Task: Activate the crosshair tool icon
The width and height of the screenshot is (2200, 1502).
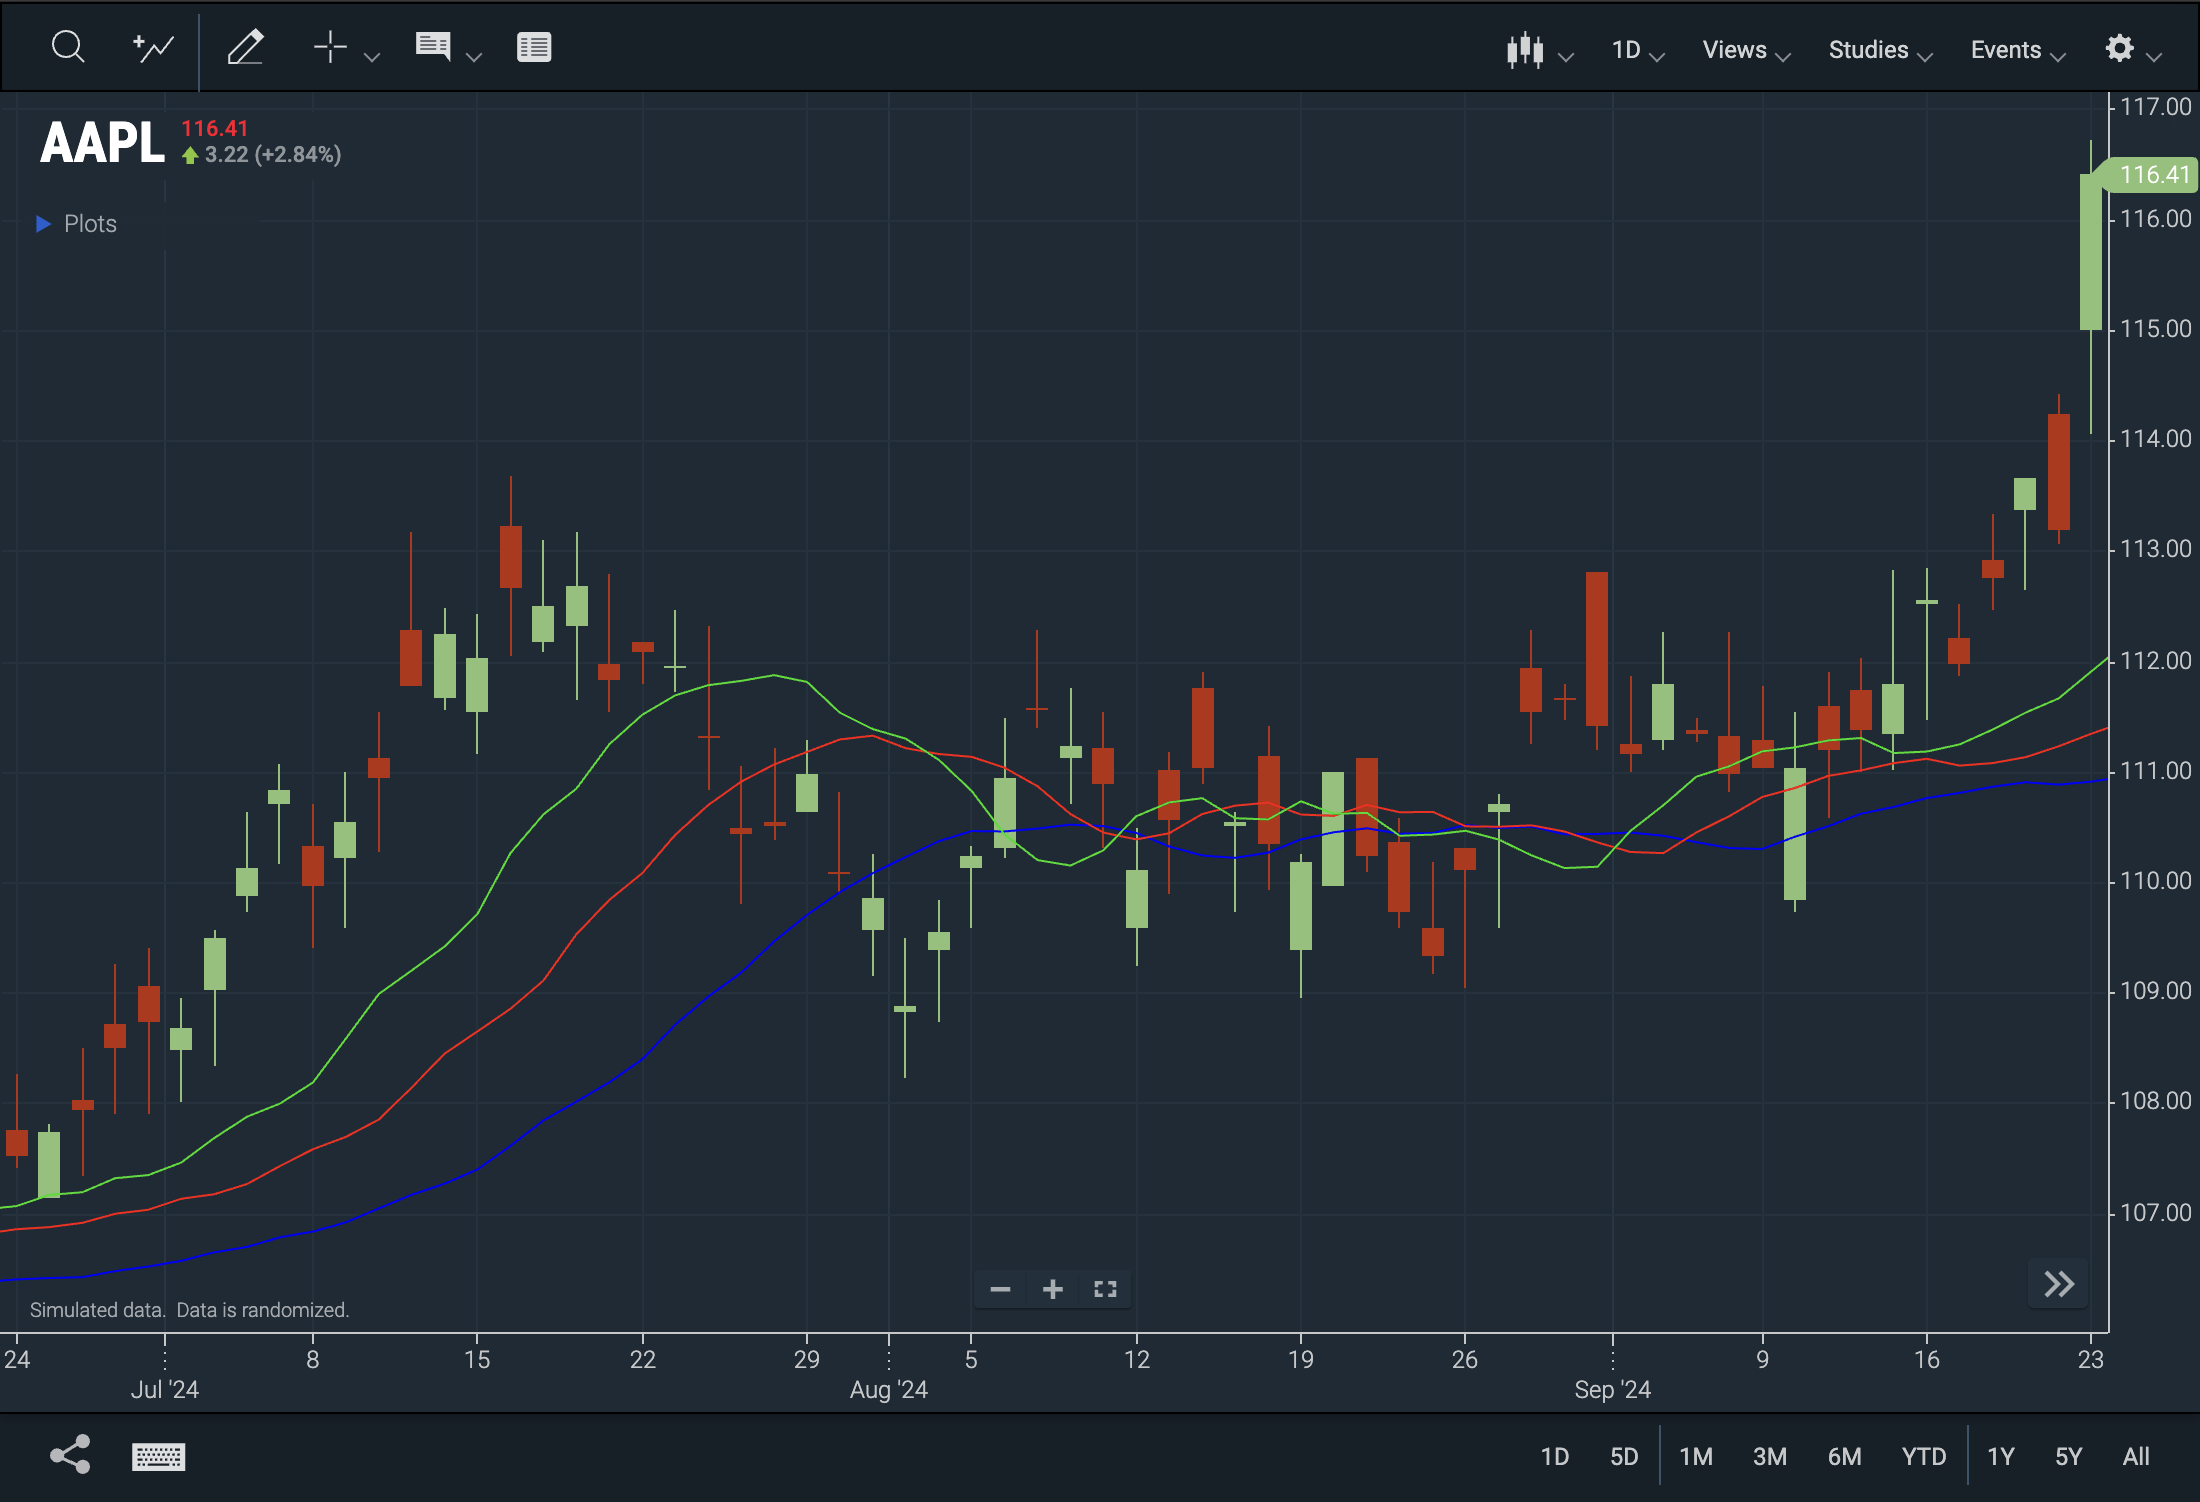Action: coord(330,47)
